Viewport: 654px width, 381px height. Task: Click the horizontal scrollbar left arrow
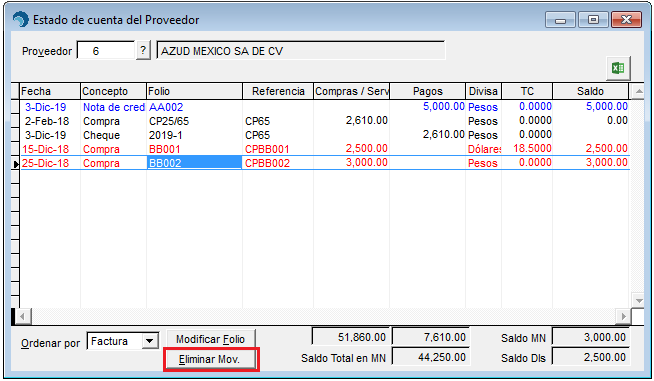pyautogui.click(x=23, y=316)
